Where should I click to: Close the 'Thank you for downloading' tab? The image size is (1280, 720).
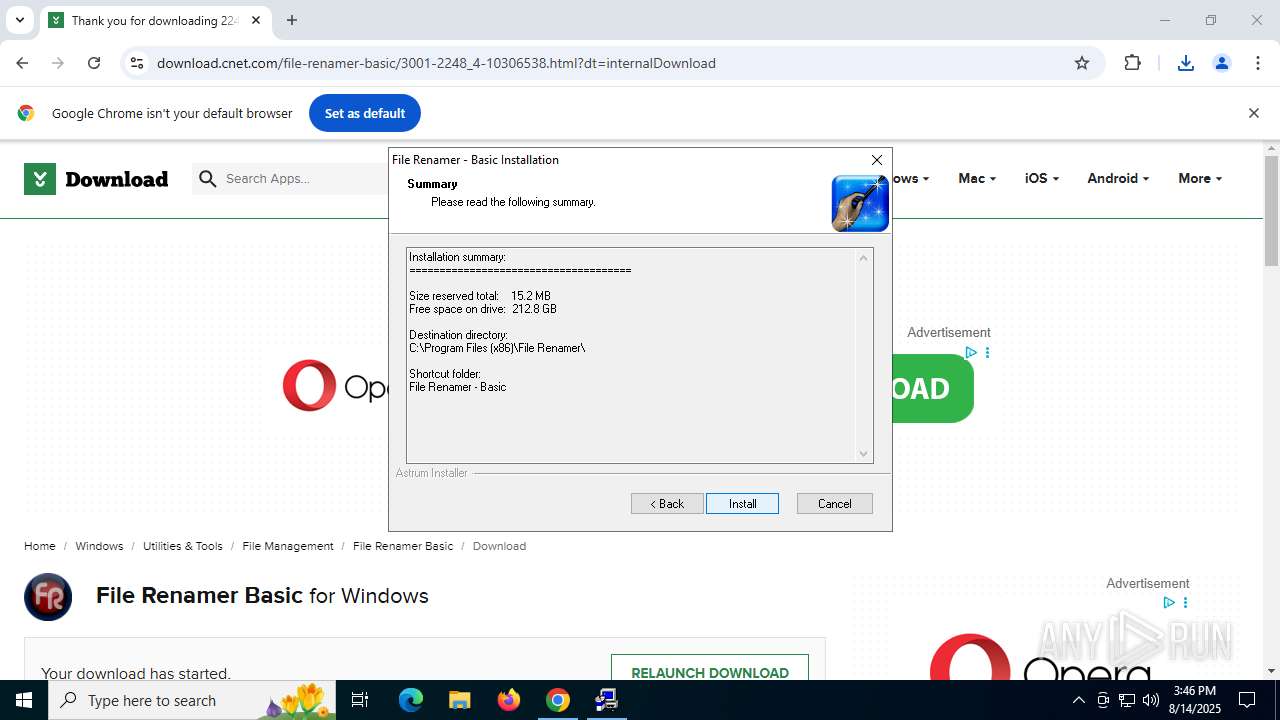(x=258, y=20)
